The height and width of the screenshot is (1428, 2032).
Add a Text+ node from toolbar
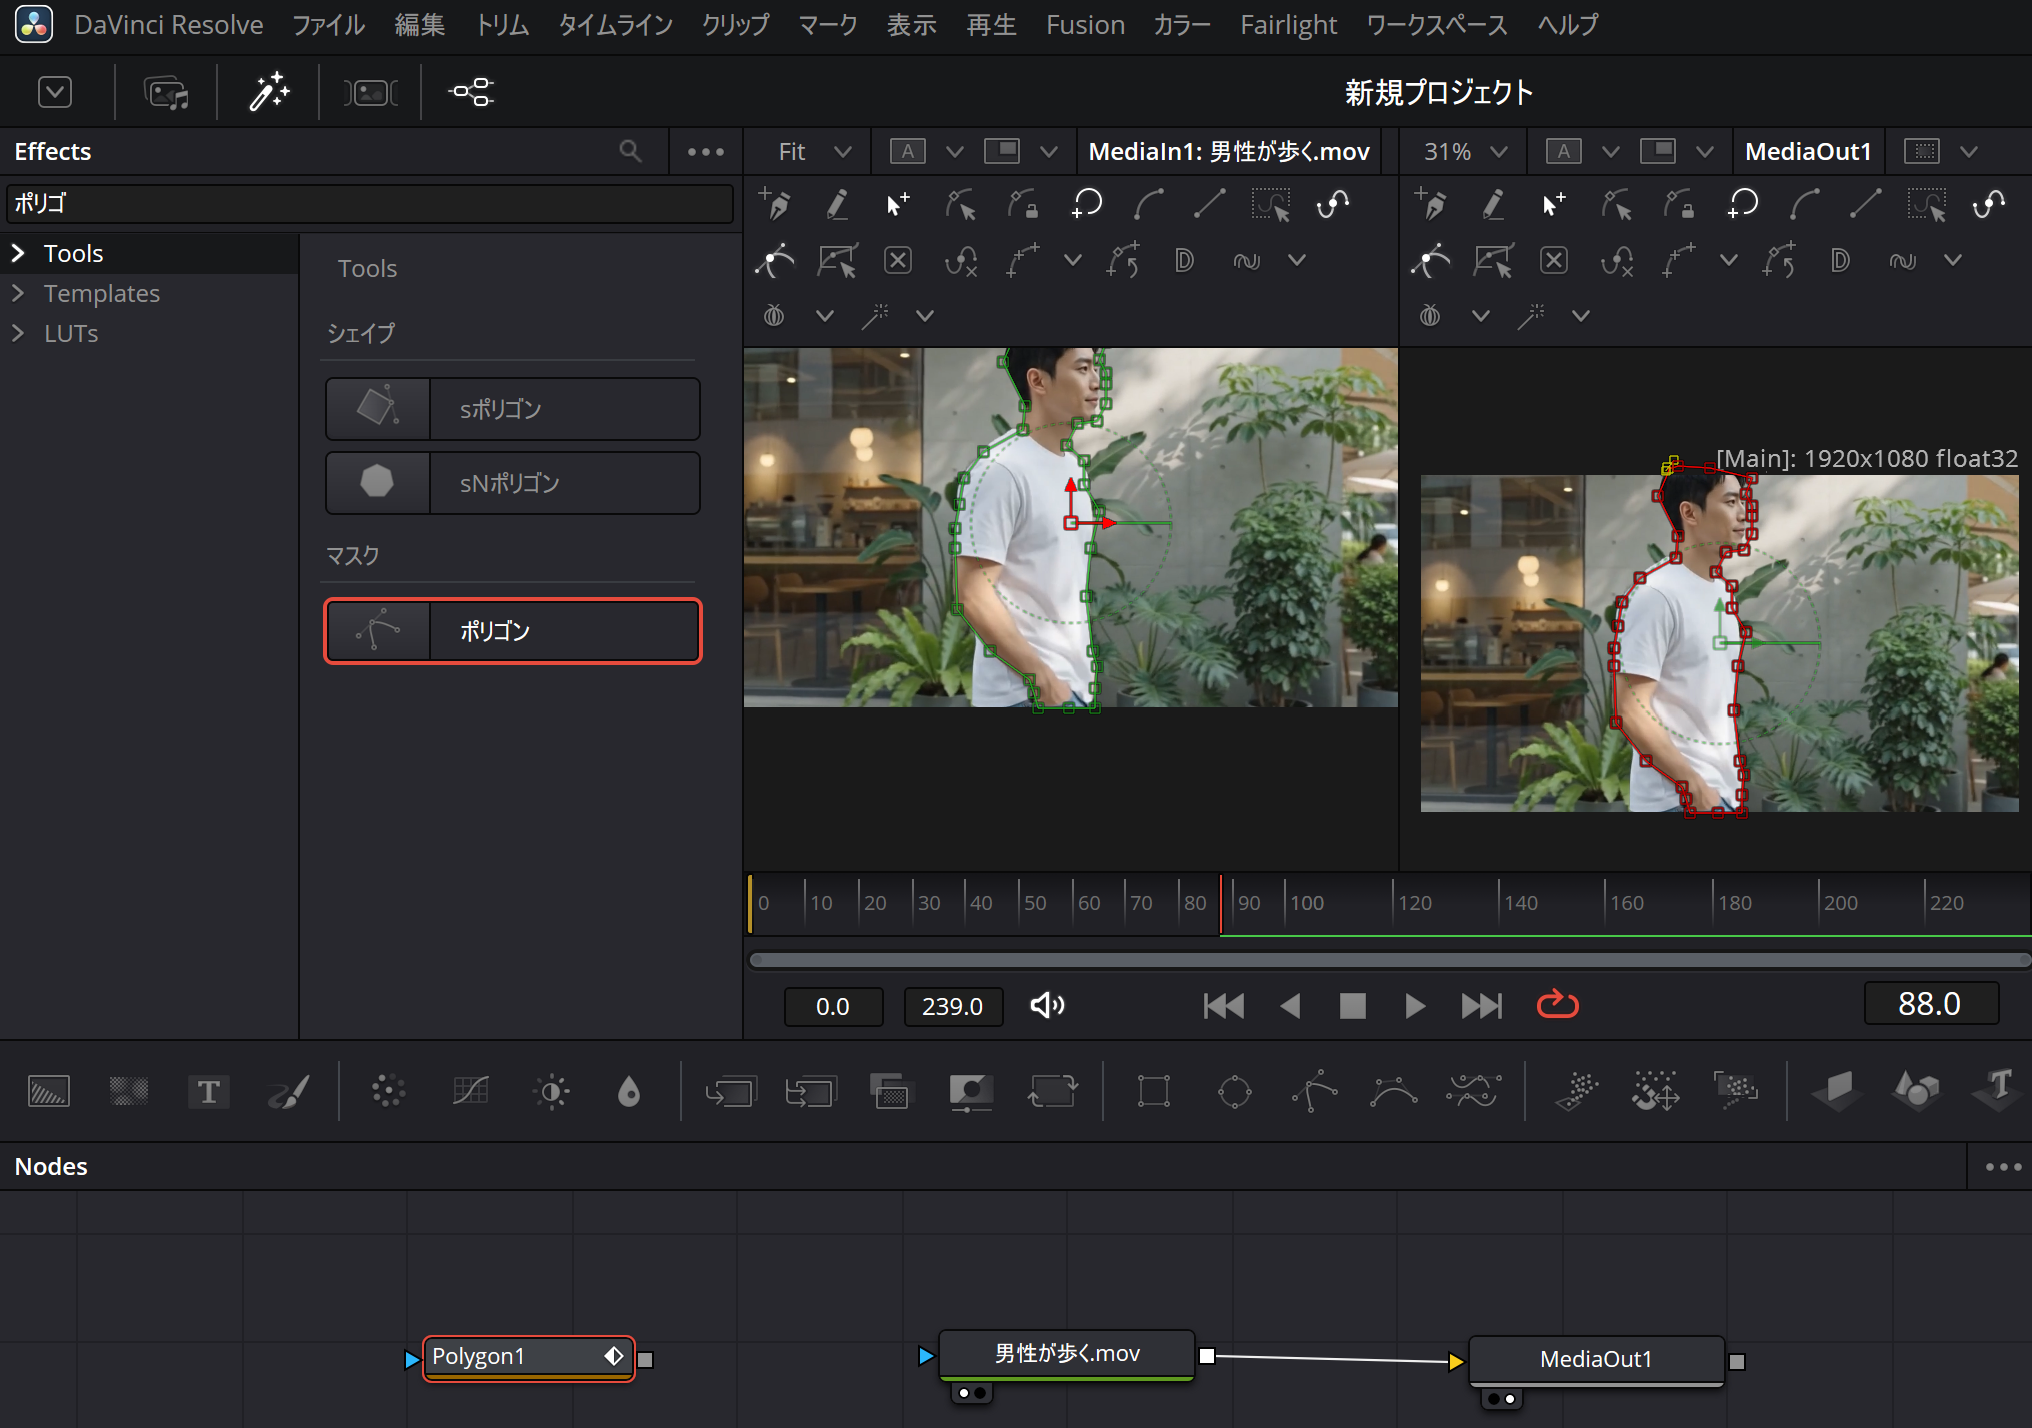208,1091
